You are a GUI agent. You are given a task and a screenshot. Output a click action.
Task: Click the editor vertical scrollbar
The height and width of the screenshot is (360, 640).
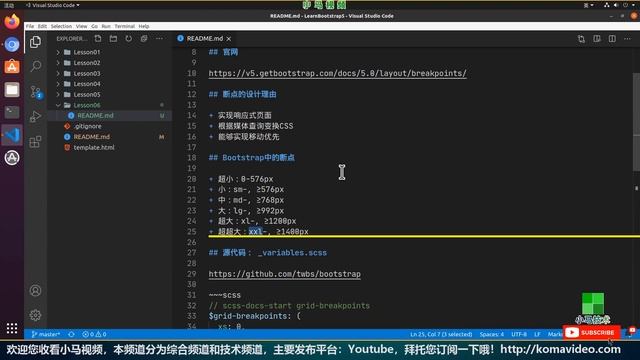636,122
